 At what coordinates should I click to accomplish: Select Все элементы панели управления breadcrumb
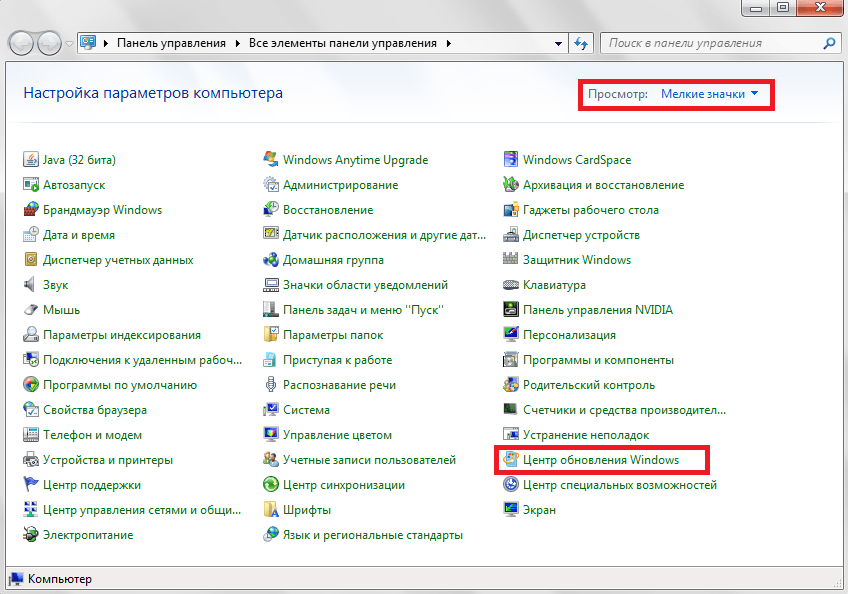point(344,44)
